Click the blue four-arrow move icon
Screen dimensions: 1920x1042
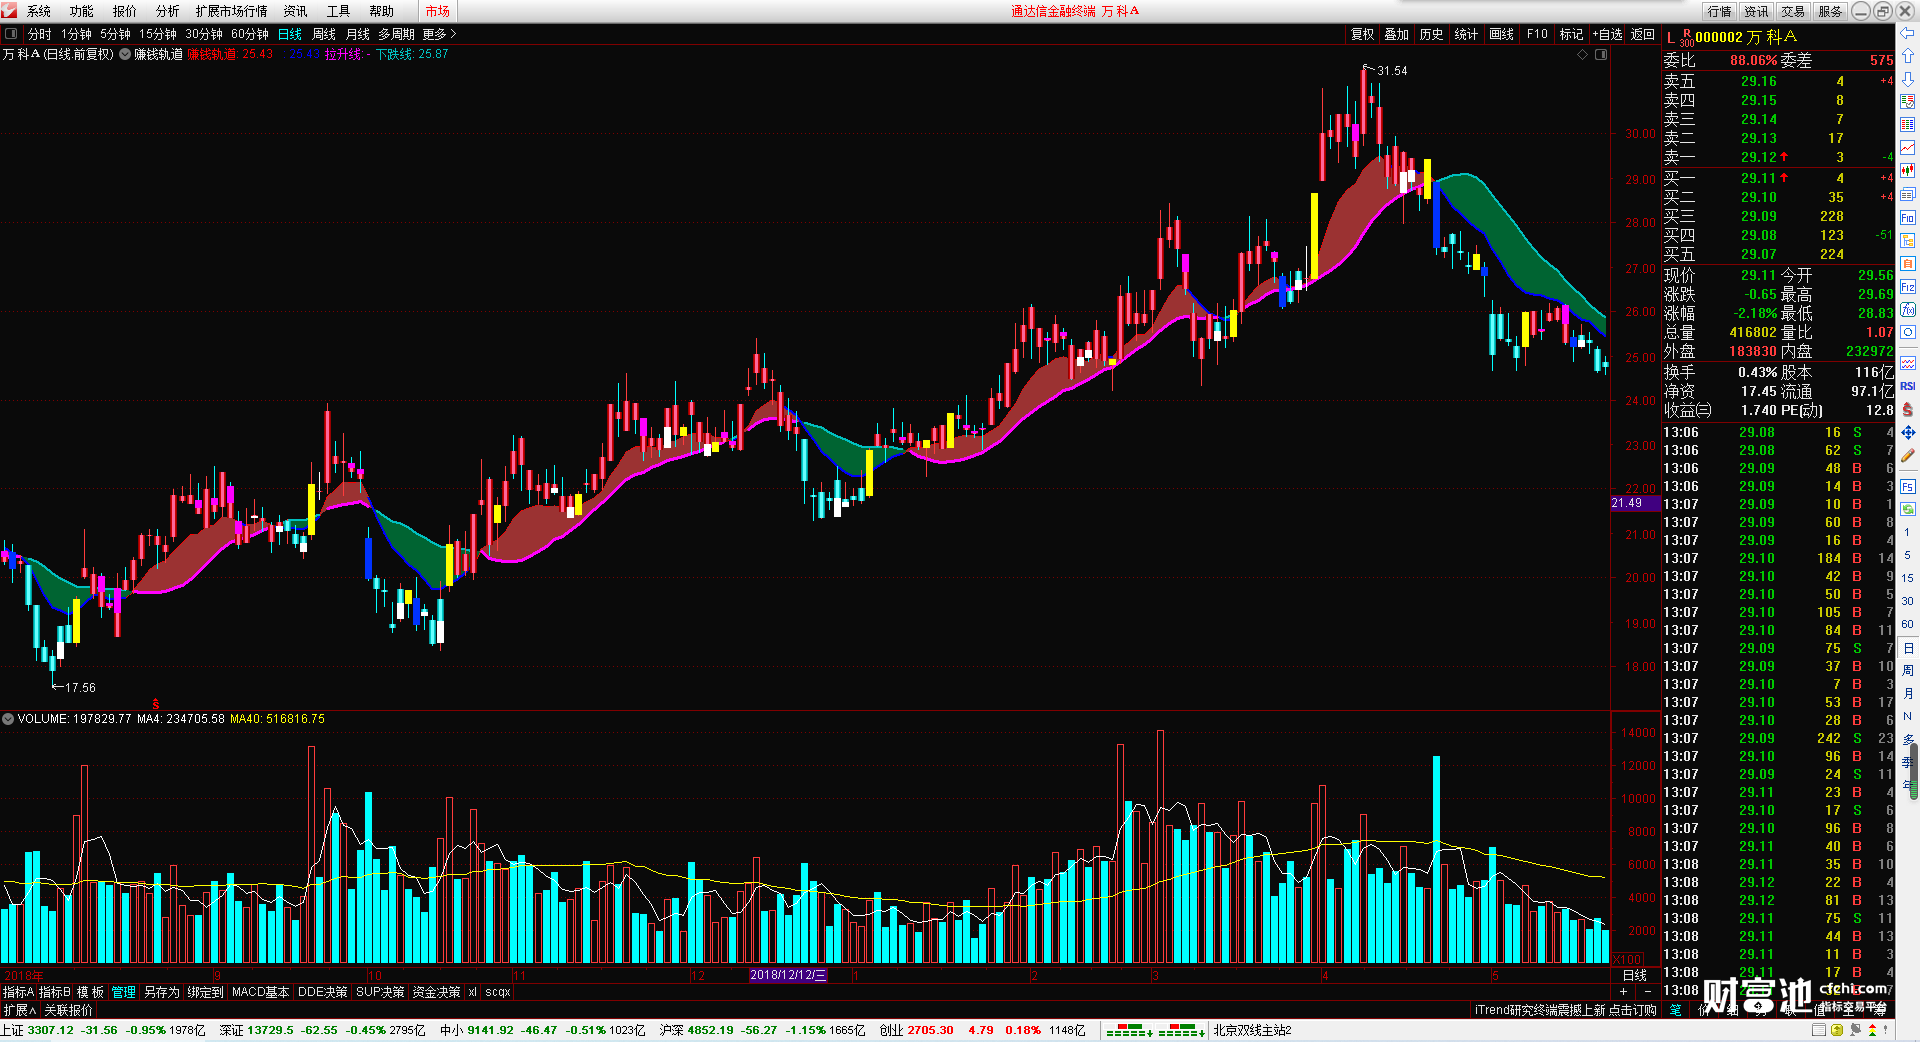[x=1908, y=432]
